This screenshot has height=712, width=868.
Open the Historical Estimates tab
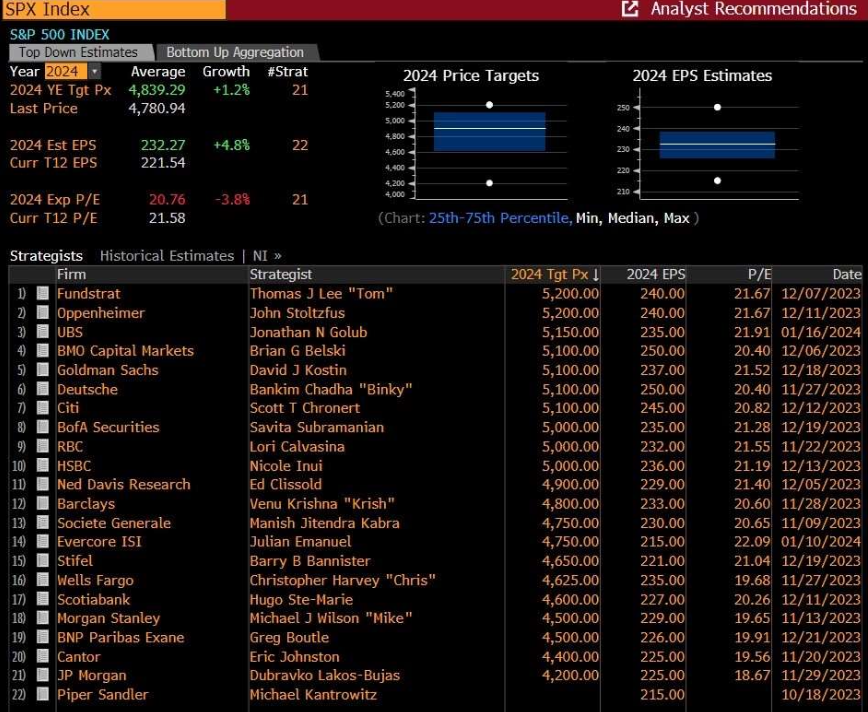tap(167, 256)
